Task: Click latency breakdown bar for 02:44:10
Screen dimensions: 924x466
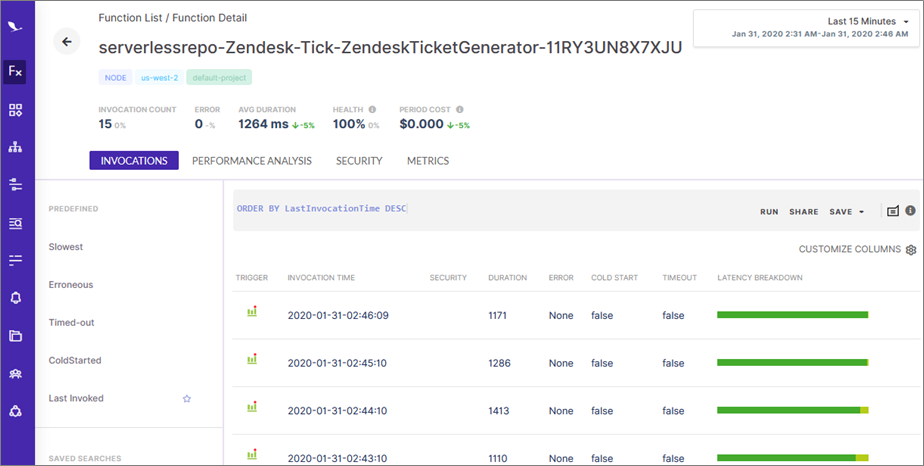Action: pos(793,410)
